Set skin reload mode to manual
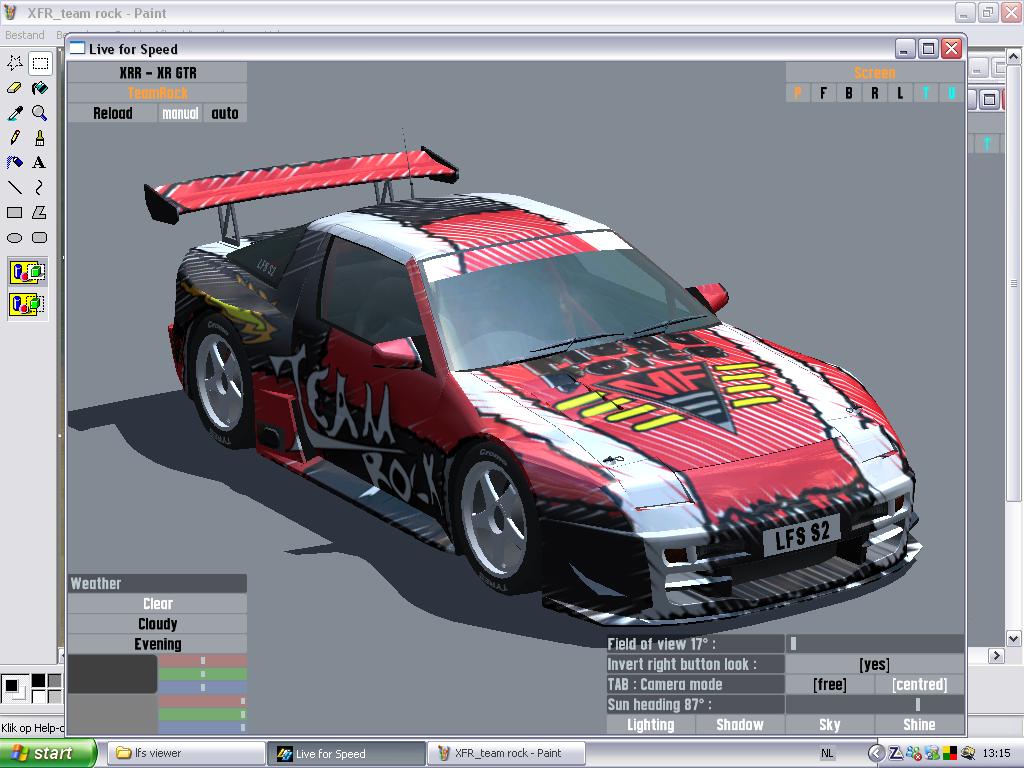The image size is (1024, 768). (180, 113)
